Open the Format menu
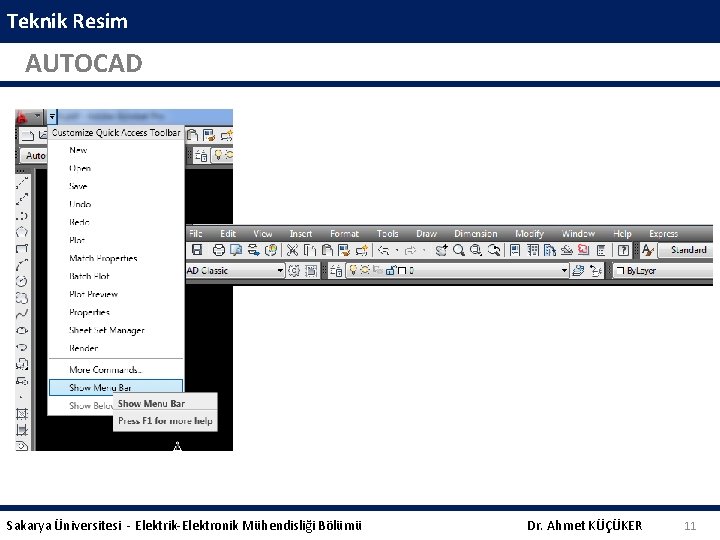 tap(344, 234)
